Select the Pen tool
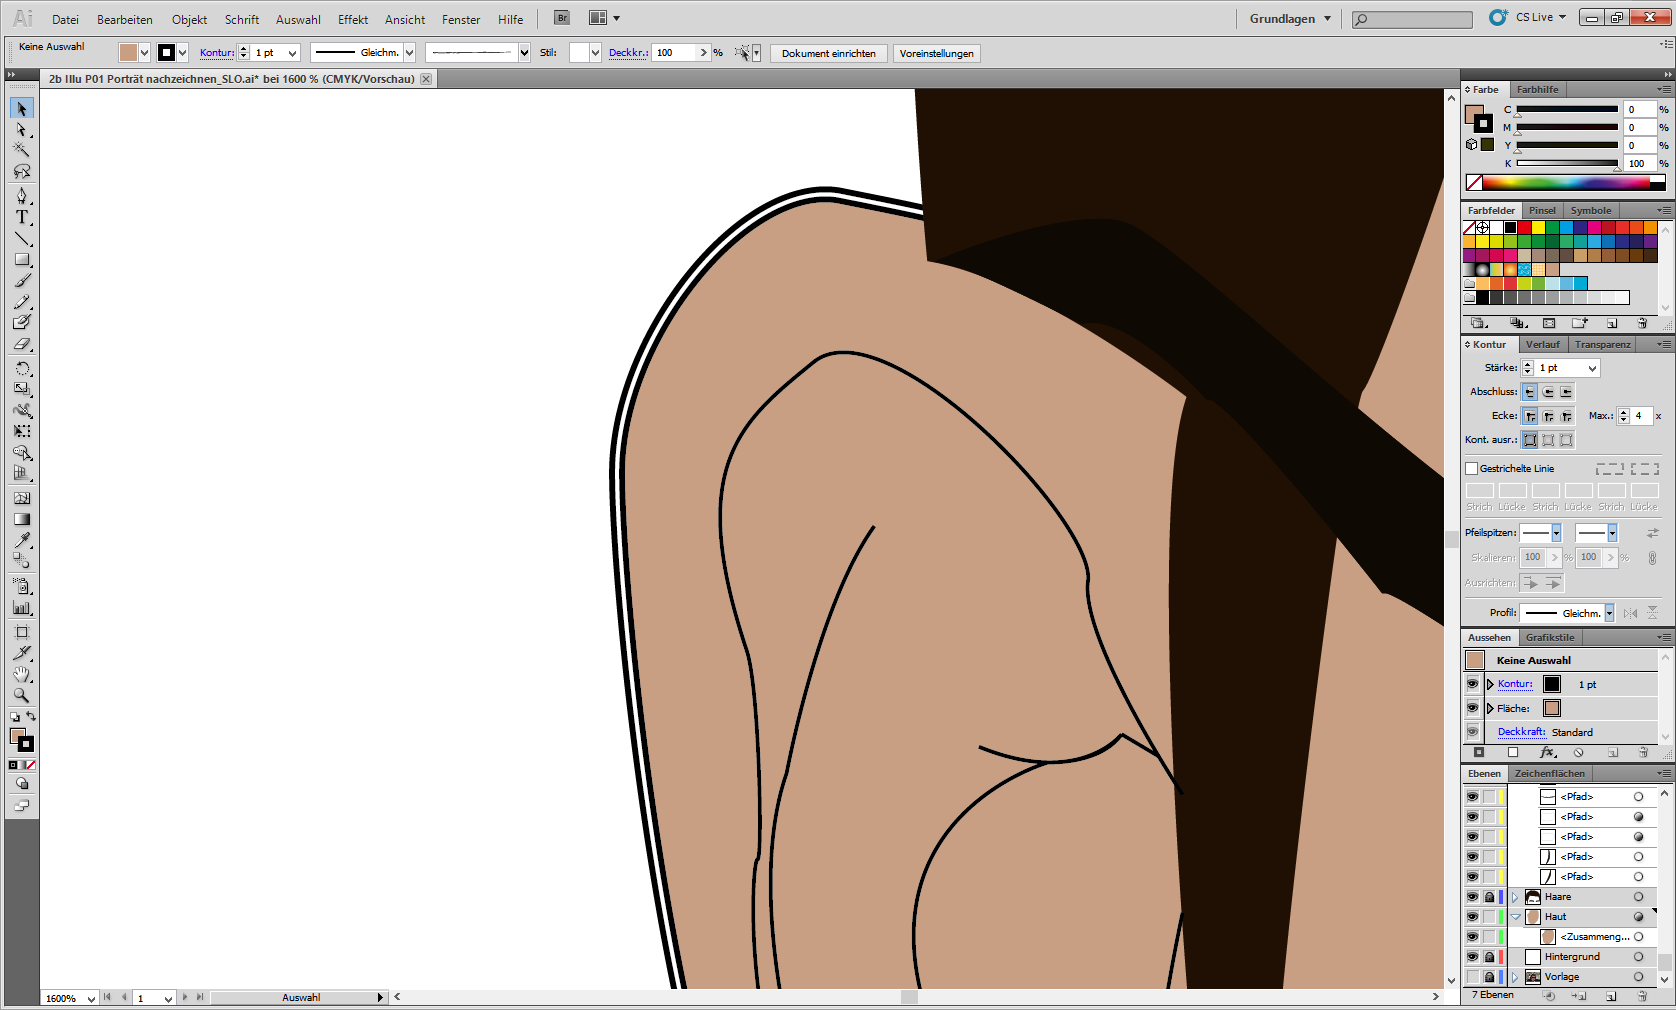Image resolution: width=1676 pixels, height=1010 pixels. (22, 196)
